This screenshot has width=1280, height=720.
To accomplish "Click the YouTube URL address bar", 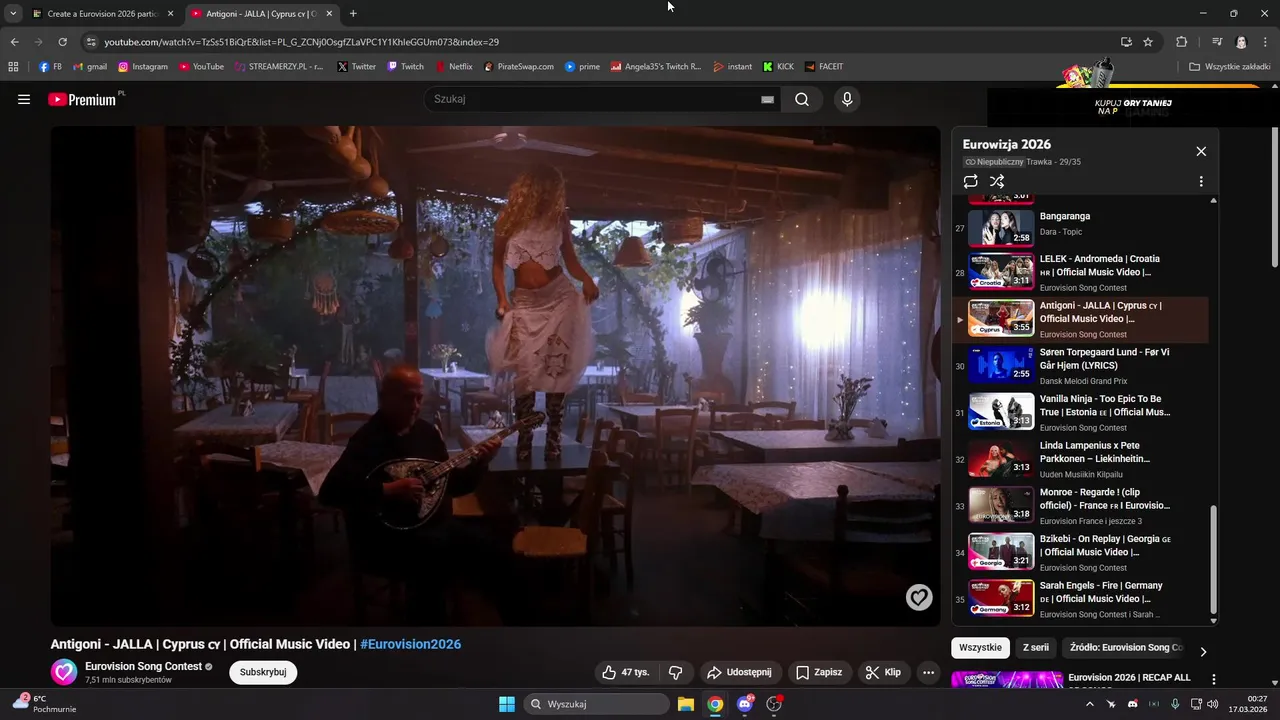I will 600,42.
